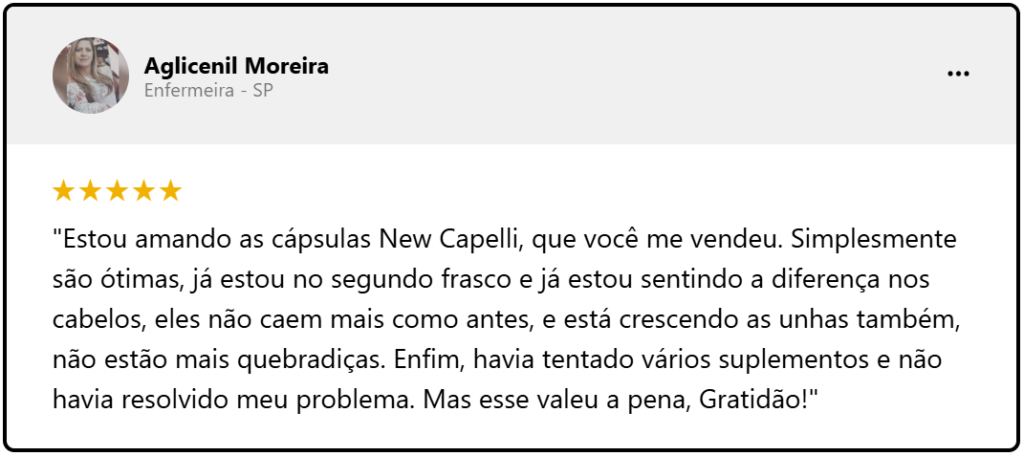The width and height of the screenshot is (1024, 456).
Task: Click the first rating star
Action: pyautogui.click(x=63, y=190)
